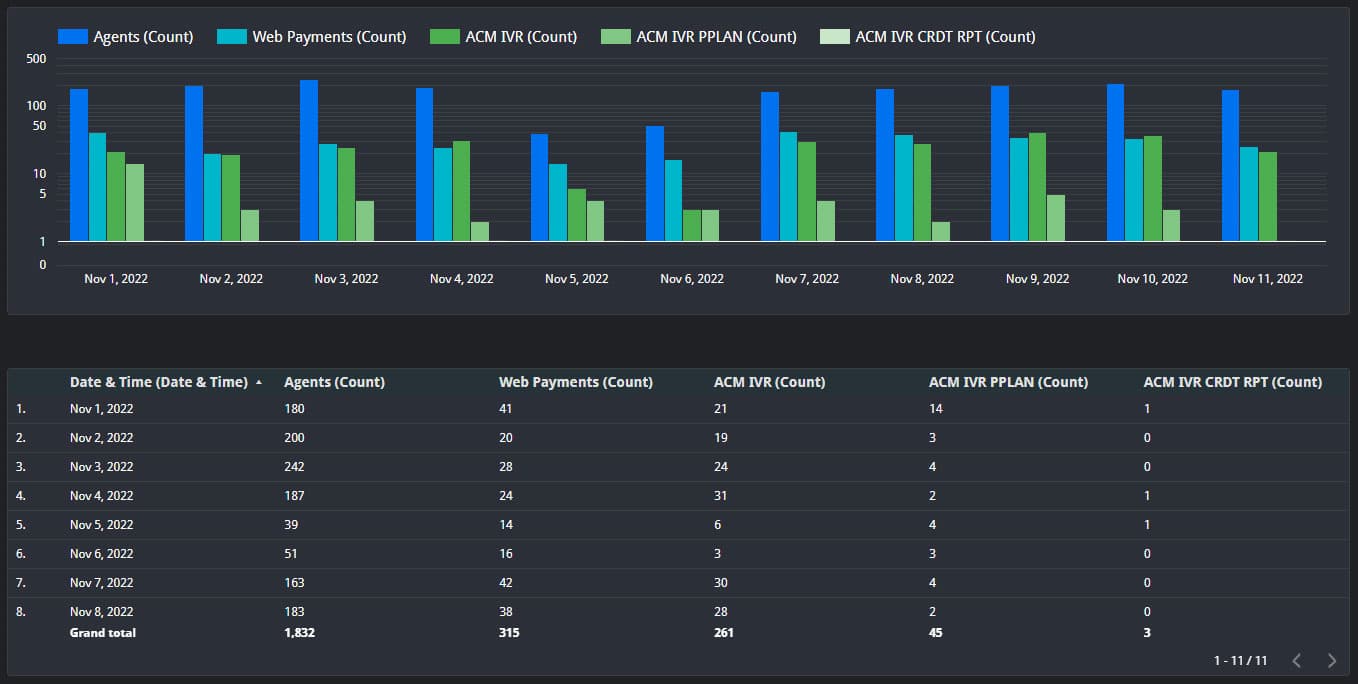Click sort arrow on Date & Time header
Screen dimensions: 1358x684
point(259,382)
